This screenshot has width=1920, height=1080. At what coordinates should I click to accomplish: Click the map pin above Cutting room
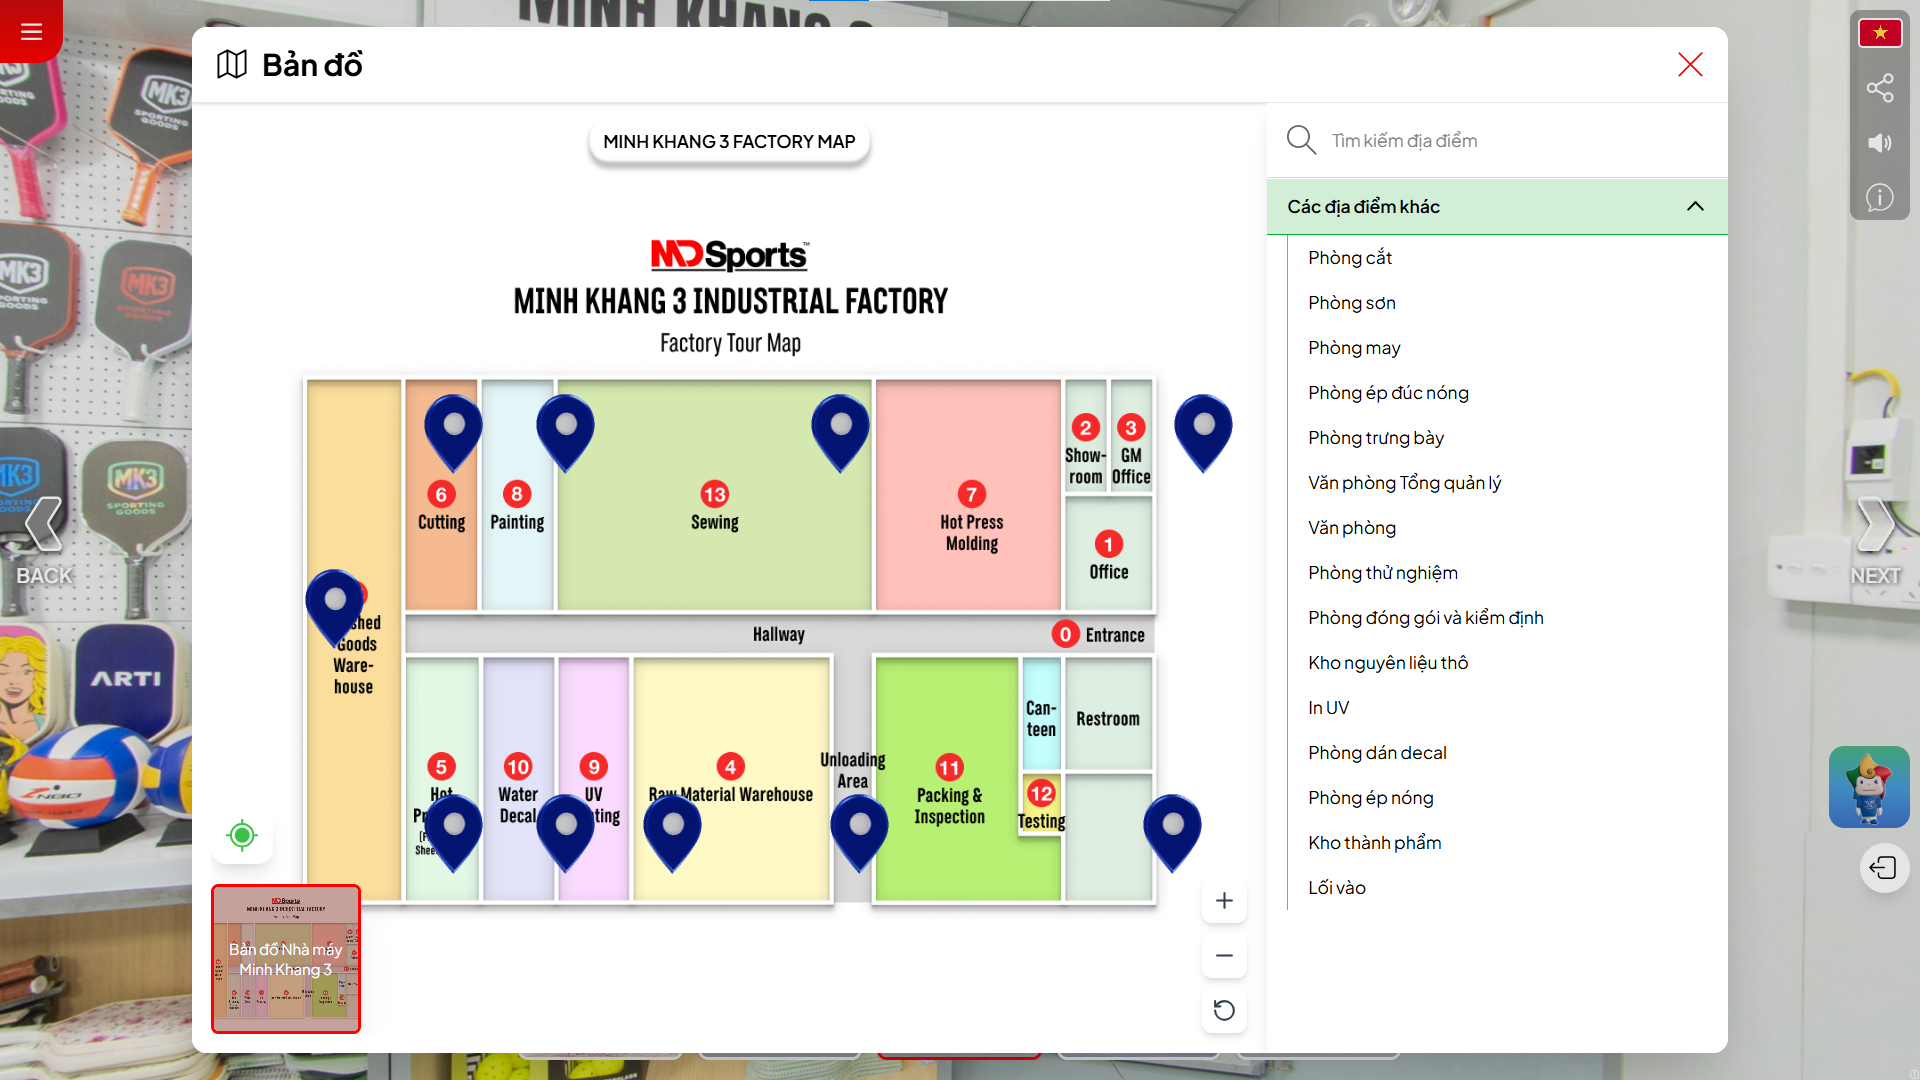(454, 431)
